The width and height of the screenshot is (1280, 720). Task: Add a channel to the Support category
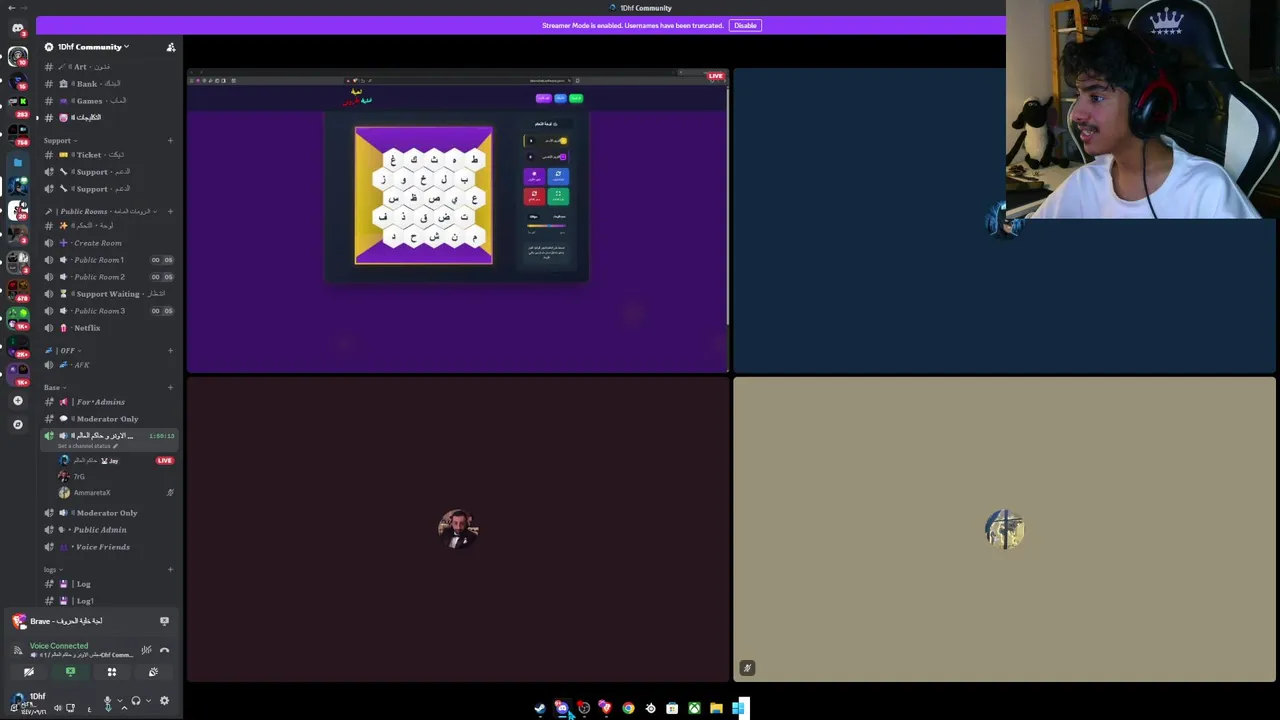(170, 140)
